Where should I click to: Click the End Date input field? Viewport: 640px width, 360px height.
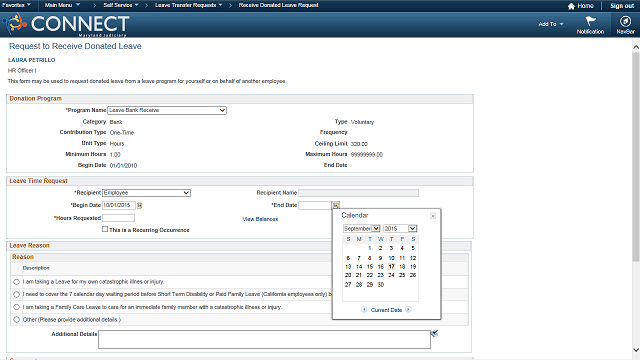[315, 205]
